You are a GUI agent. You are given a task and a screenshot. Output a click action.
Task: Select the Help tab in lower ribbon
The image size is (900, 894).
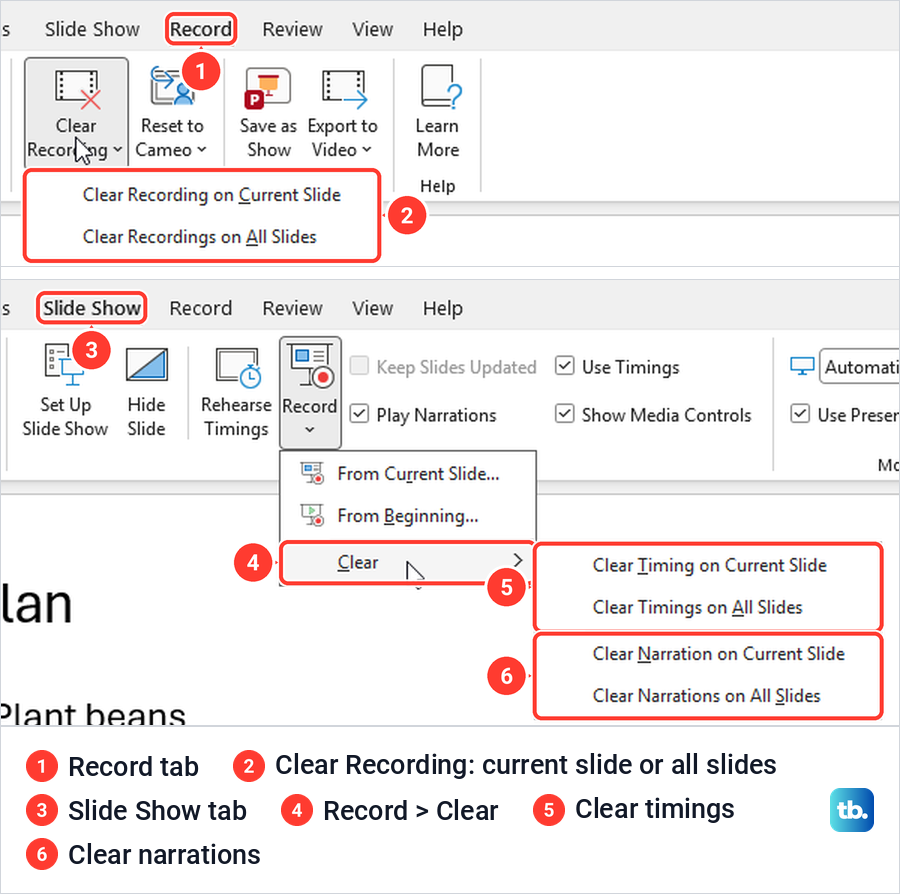point(443,308)
